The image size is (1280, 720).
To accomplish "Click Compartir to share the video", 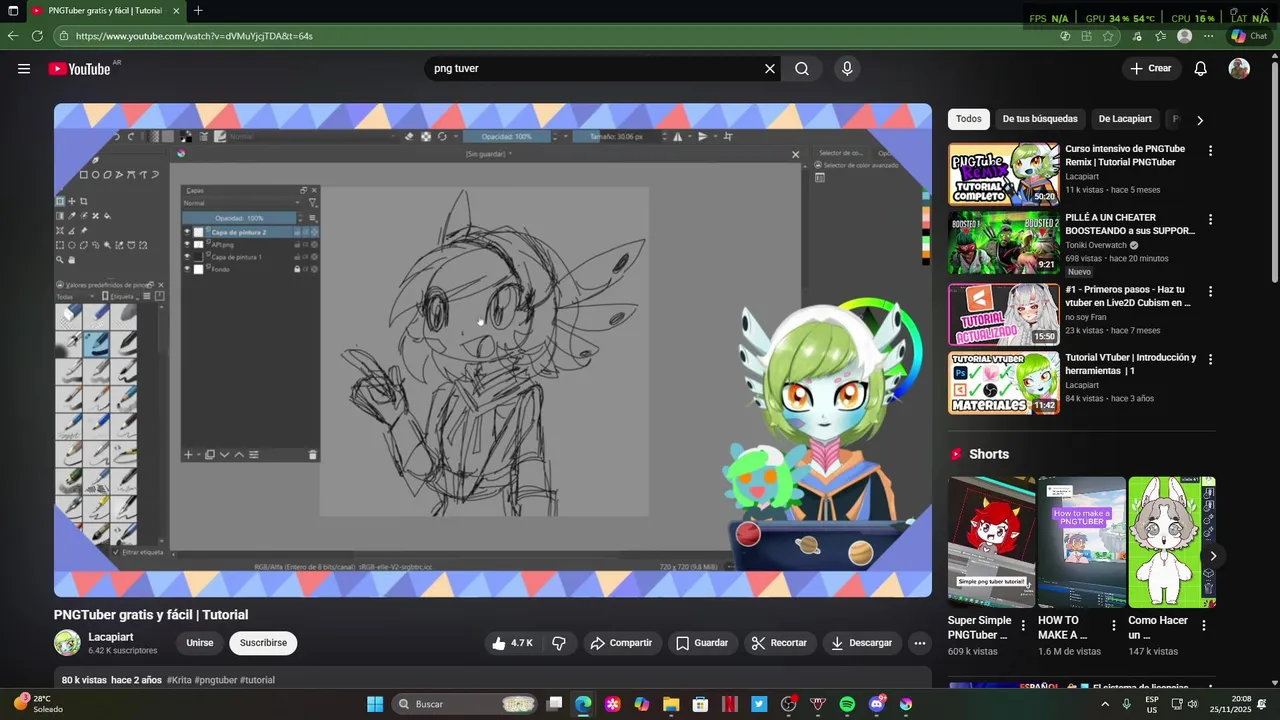I will 621,643.
